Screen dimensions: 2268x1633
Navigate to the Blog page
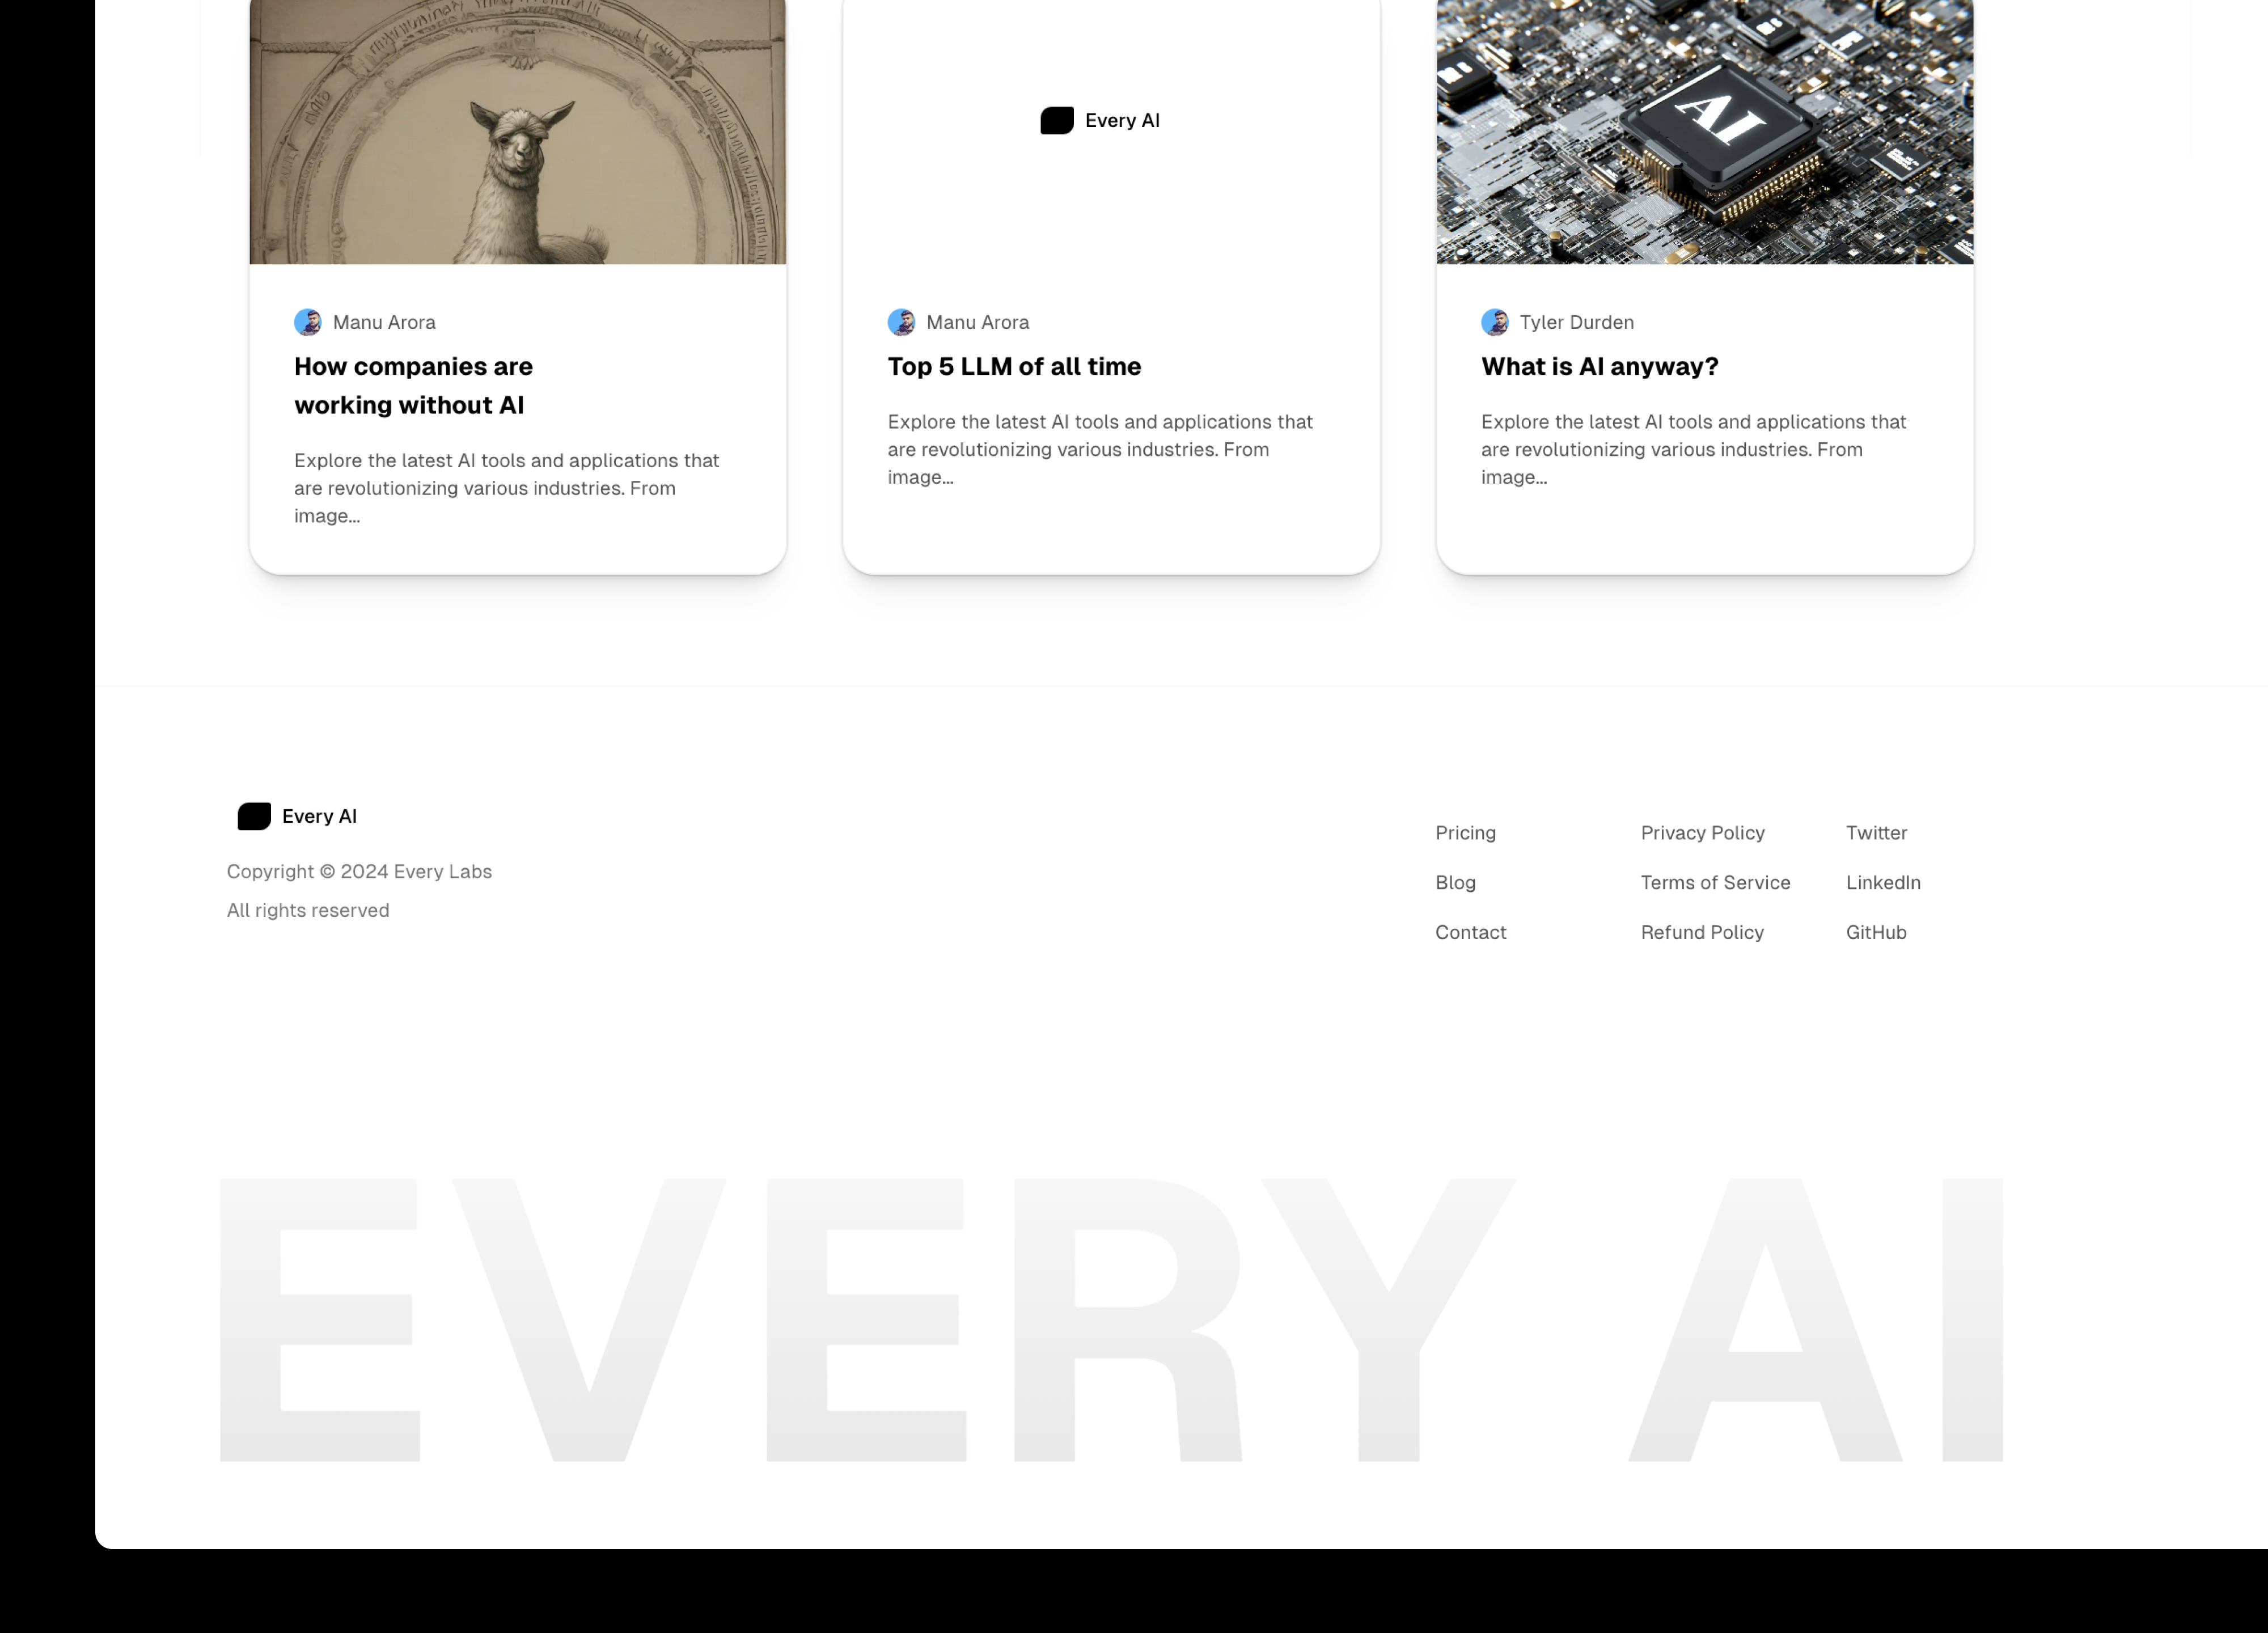click(1454, 882)
